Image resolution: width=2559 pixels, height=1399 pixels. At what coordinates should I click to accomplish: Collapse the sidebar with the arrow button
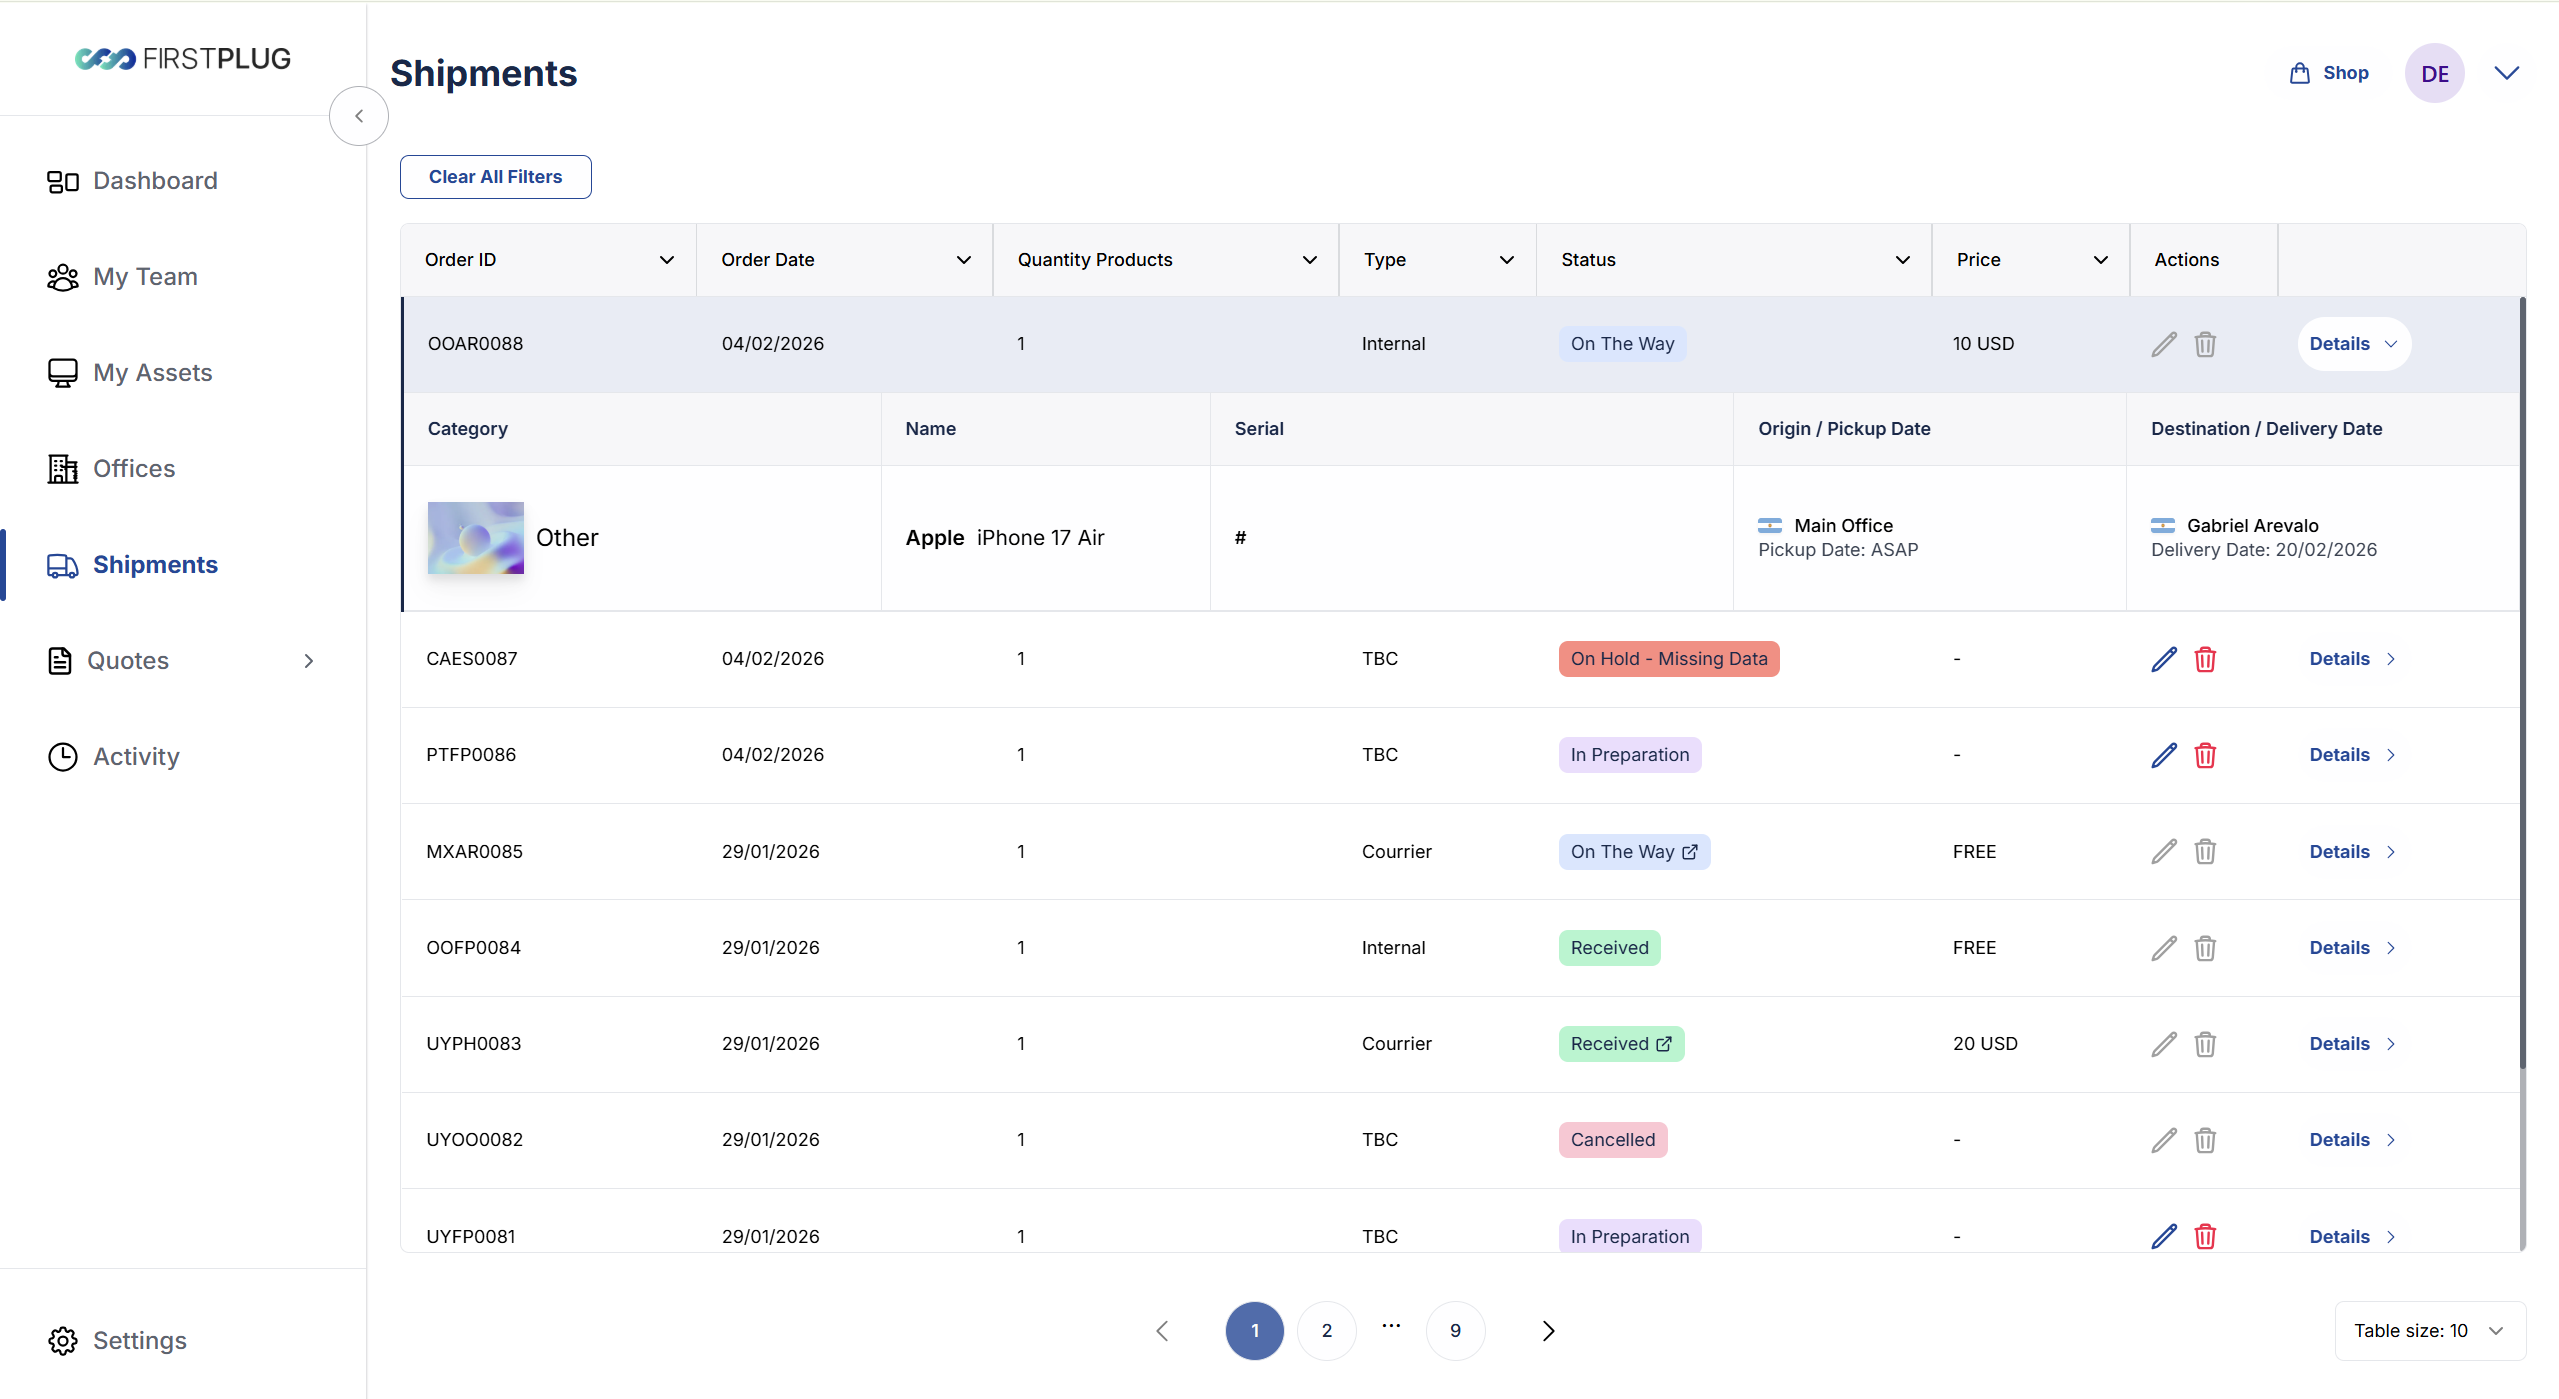point(359,116)
